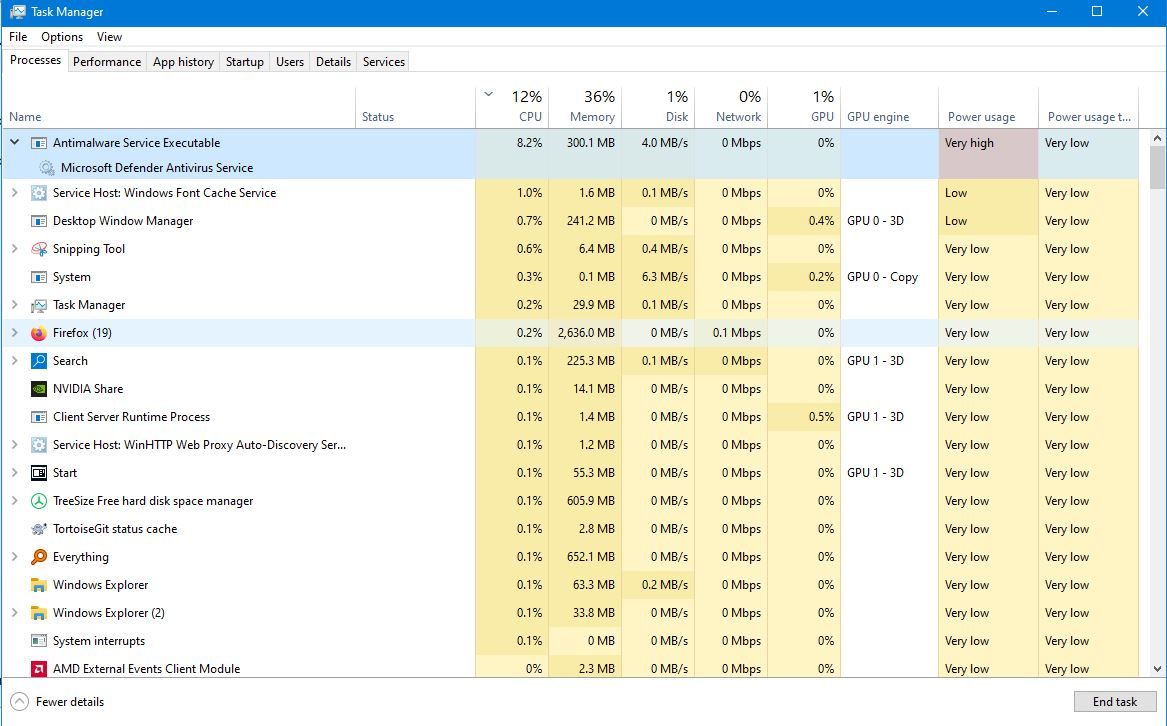Image resolution: width=1167 pixels, height=726 pixels.
Task: Expand the Everything process
Action: (x=14, y=557)
